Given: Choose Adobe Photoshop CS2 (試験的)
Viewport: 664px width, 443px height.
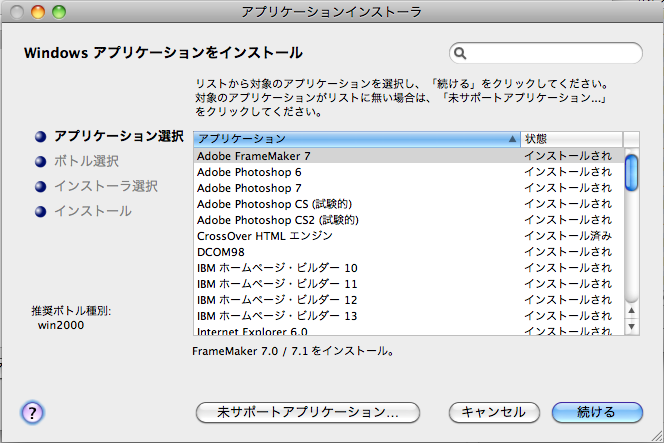Looking at the screenshot, I should 408,220.
